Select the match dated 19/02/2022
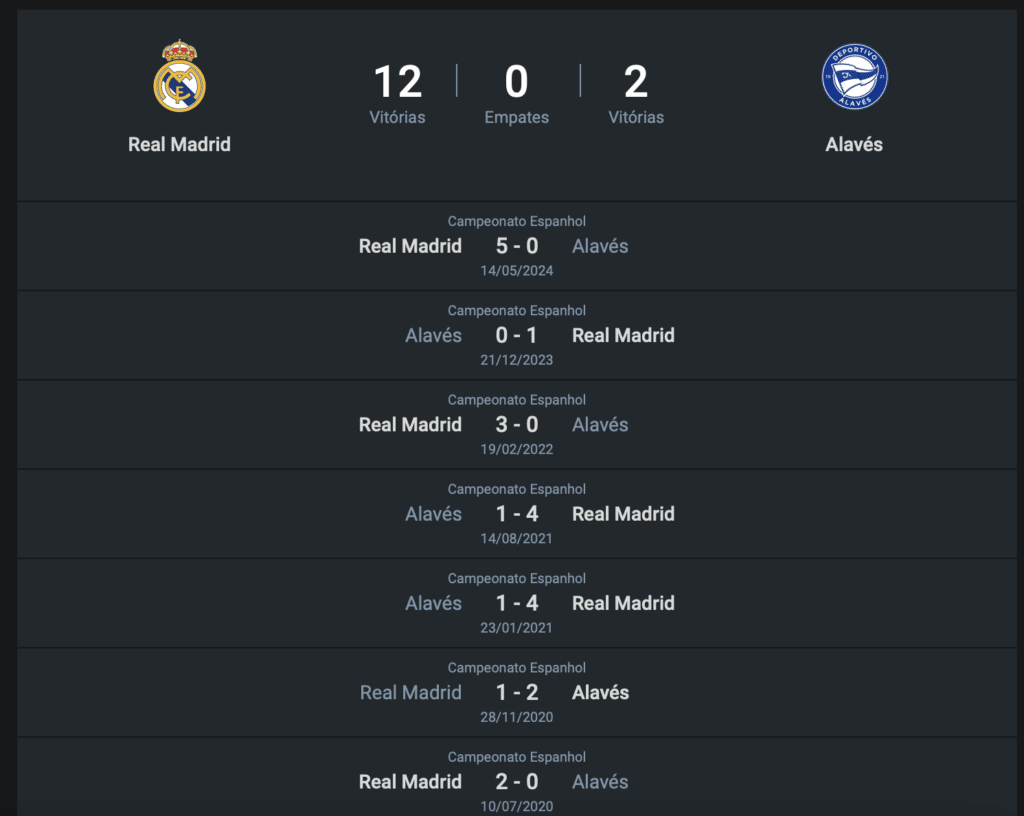 pyautogui.click(x=517, y=449)
